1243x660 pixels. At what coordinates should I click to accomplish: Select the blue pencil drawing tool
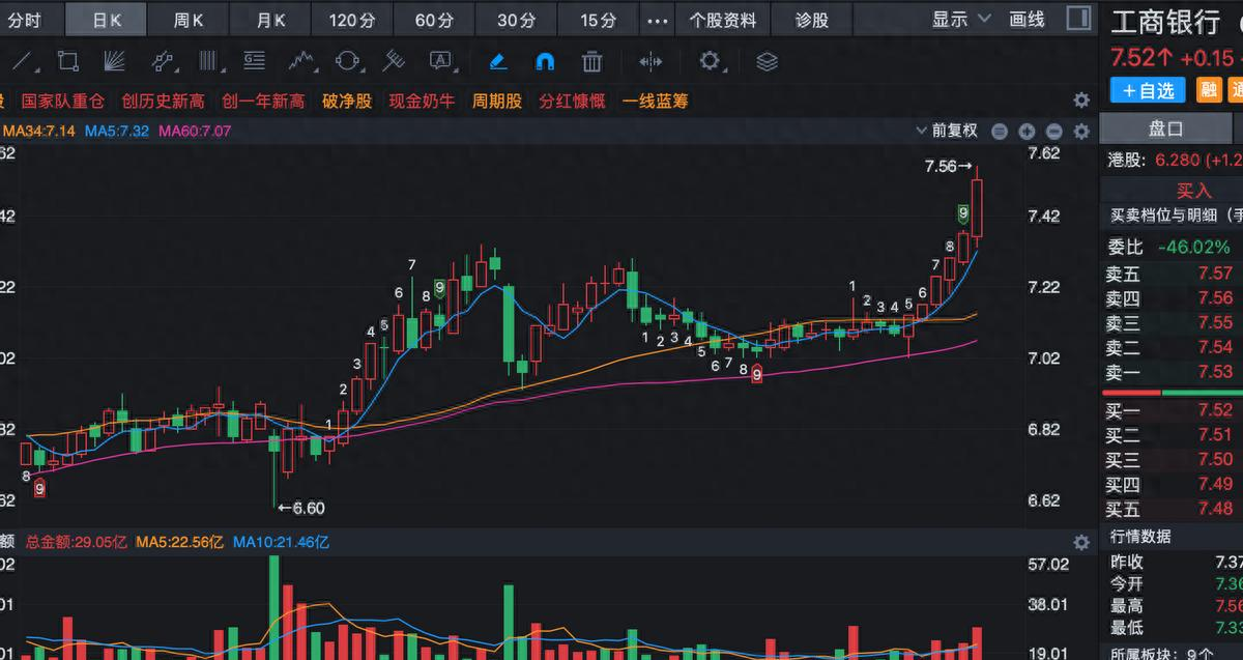[x=497, y=61]
